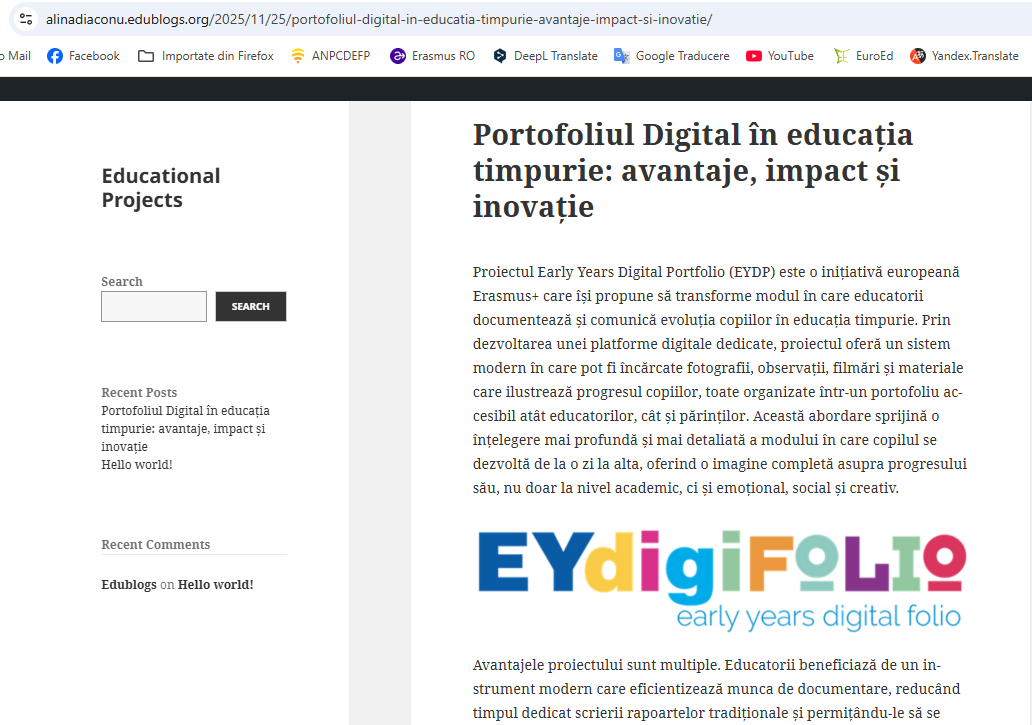
Task: Open the Mail bookmark
Action: (18, 56)
